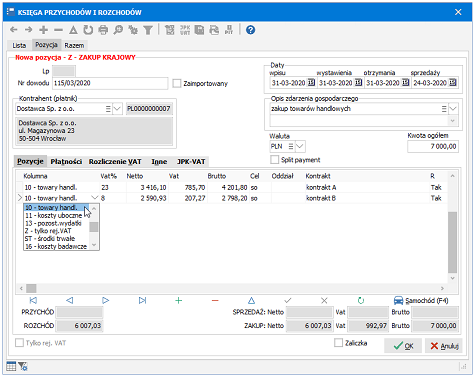
Task: Click the Kolumna column header
Action: 35,176
